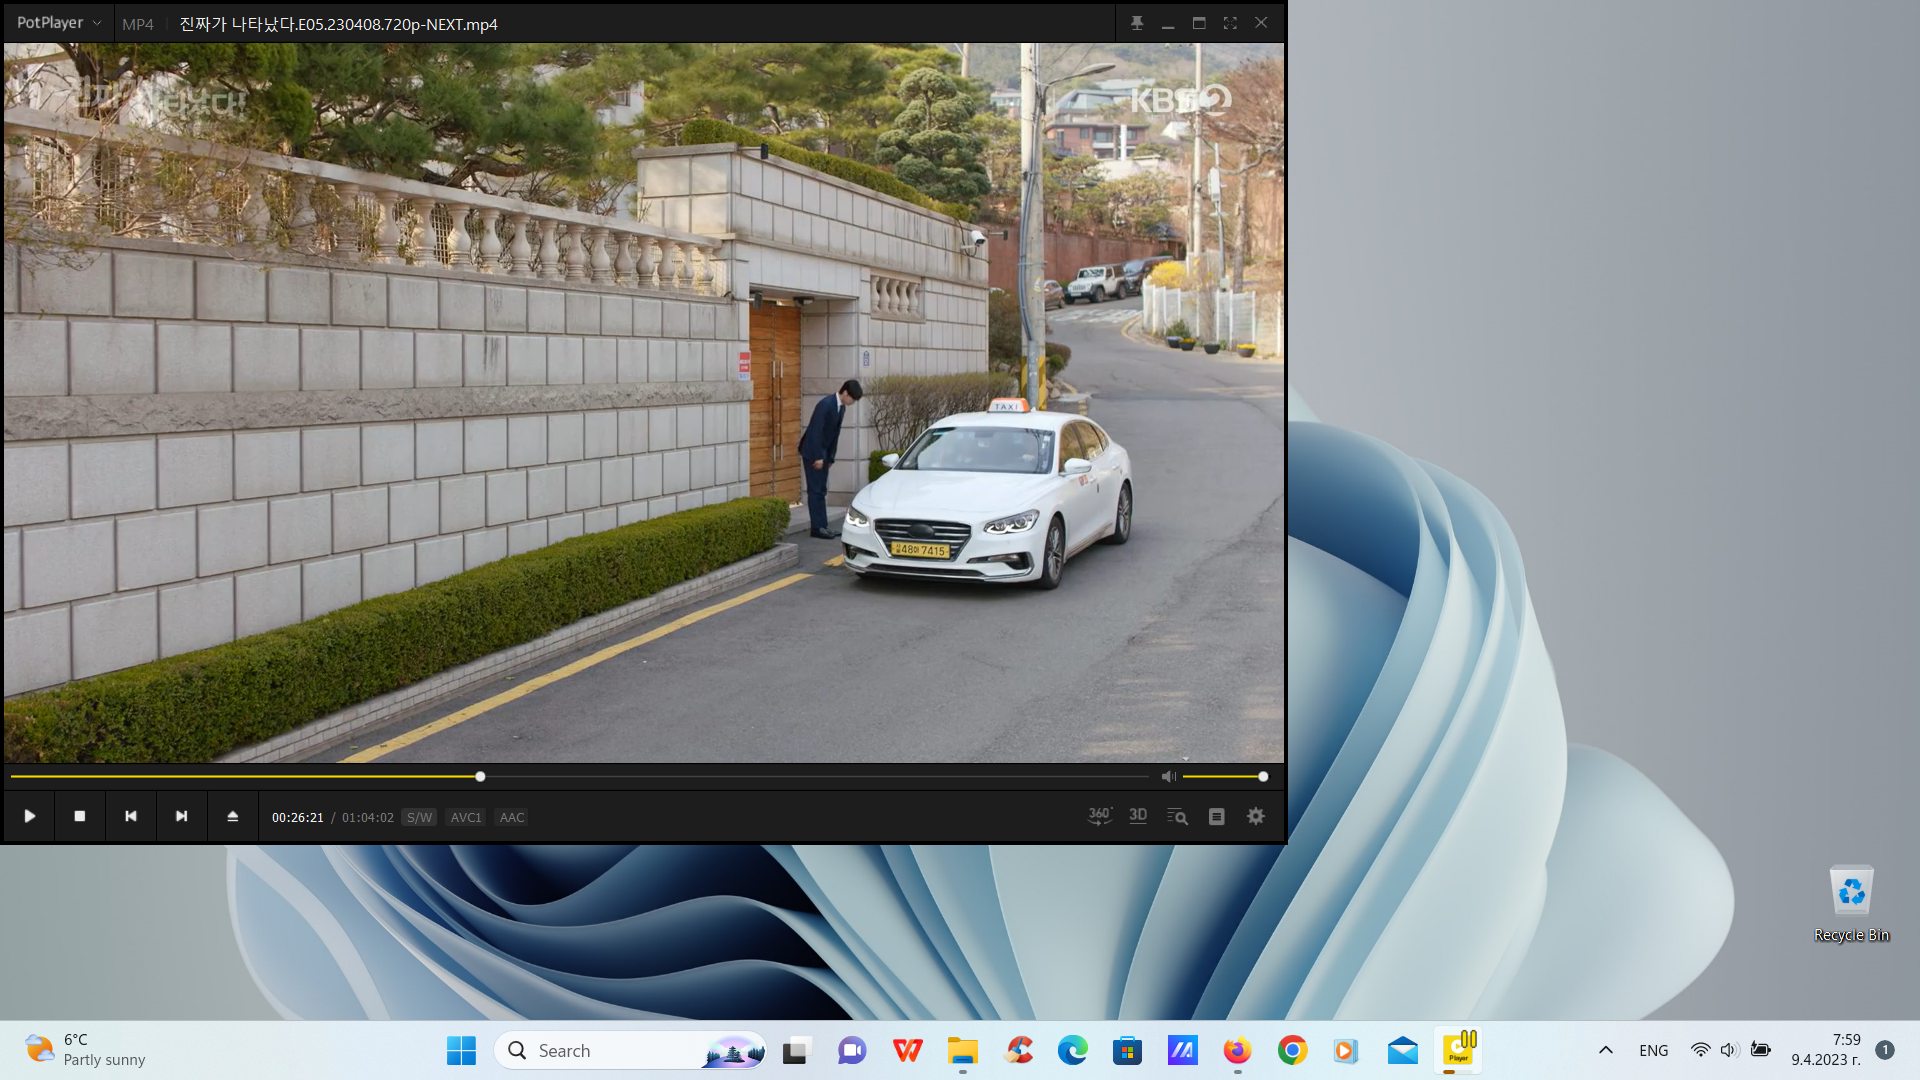Click the eject/open file icon
This screenshot has width=1920, height=1080.
pos(233,816)
